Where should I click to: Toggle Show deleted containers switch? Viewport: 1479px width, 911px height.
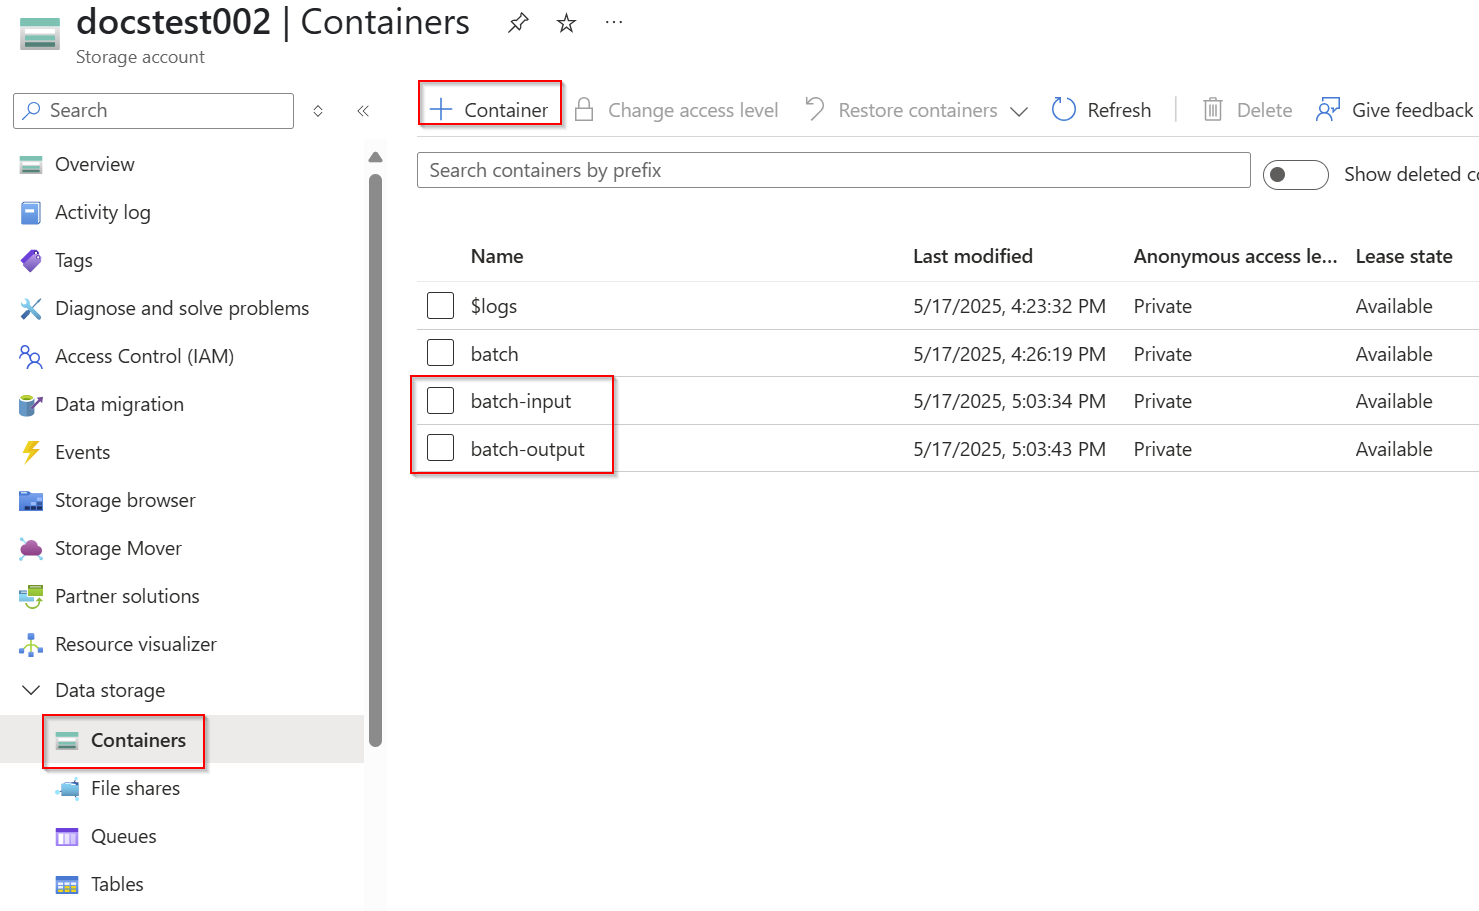(1295, 175)
